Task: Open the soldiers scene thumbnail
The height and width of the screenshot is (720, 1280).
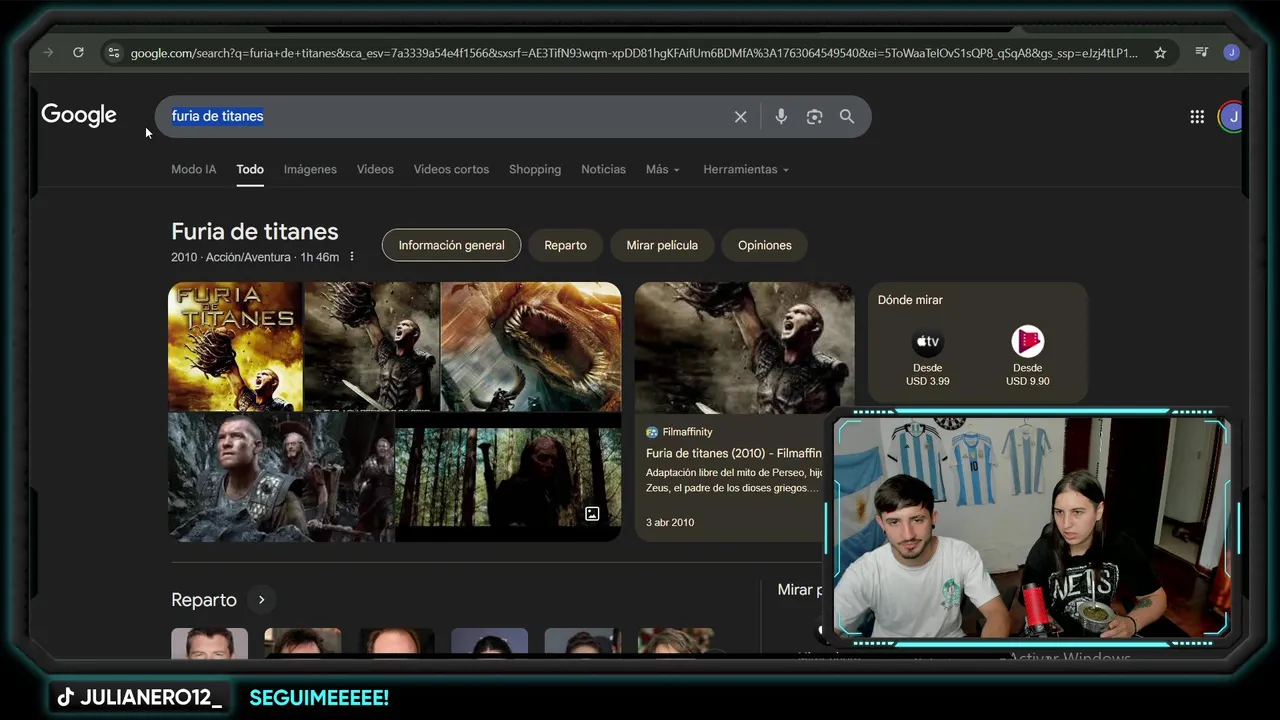Action: tap(281, 477)
